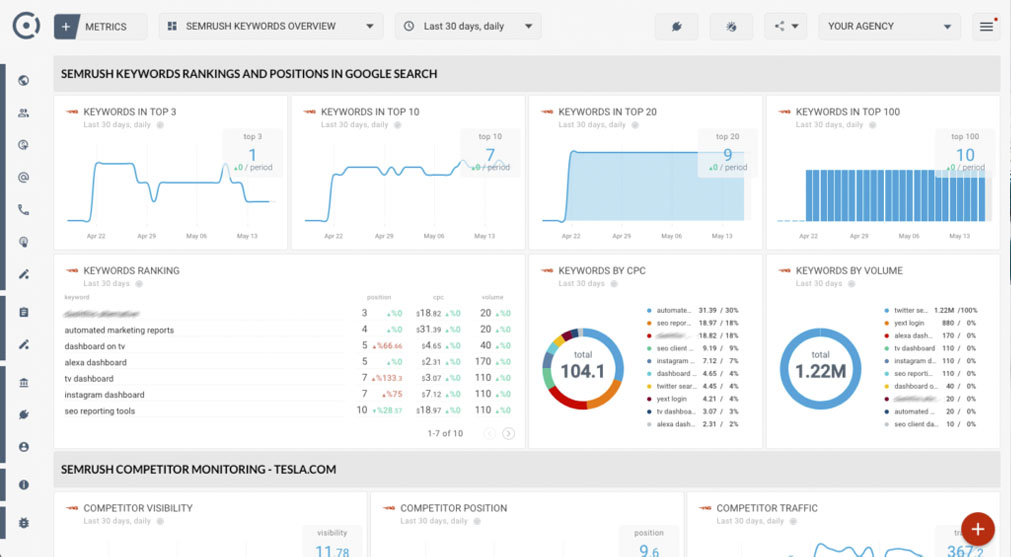Click the $31.39 cpc value
The height and width of the screenshot is (557, 1011).
click(x=429, y=329)
